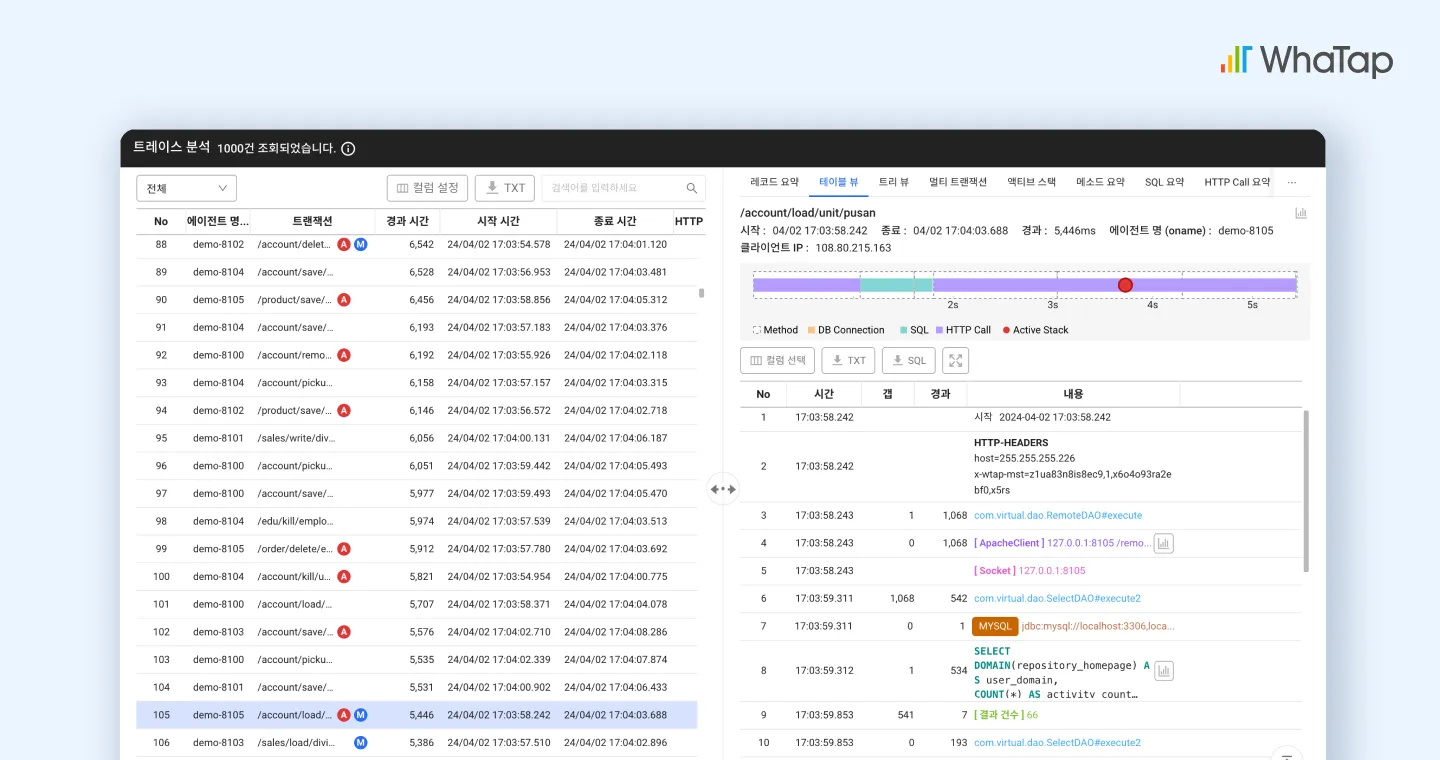
Task: Click chart icon next to SELECT DOMAIN query
Action: (1163, 671)
